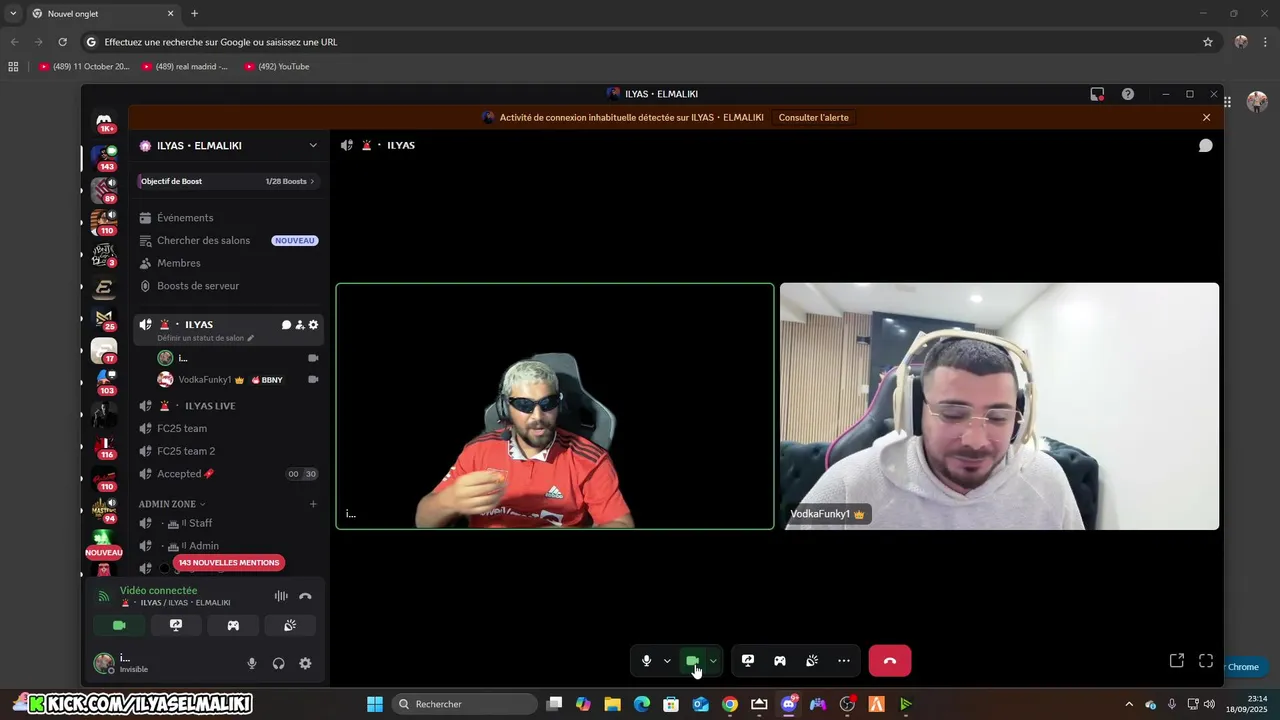Disconnect via small phone icon in voice panel
The height and width of the screenshot is (720, 1280).
305,596
